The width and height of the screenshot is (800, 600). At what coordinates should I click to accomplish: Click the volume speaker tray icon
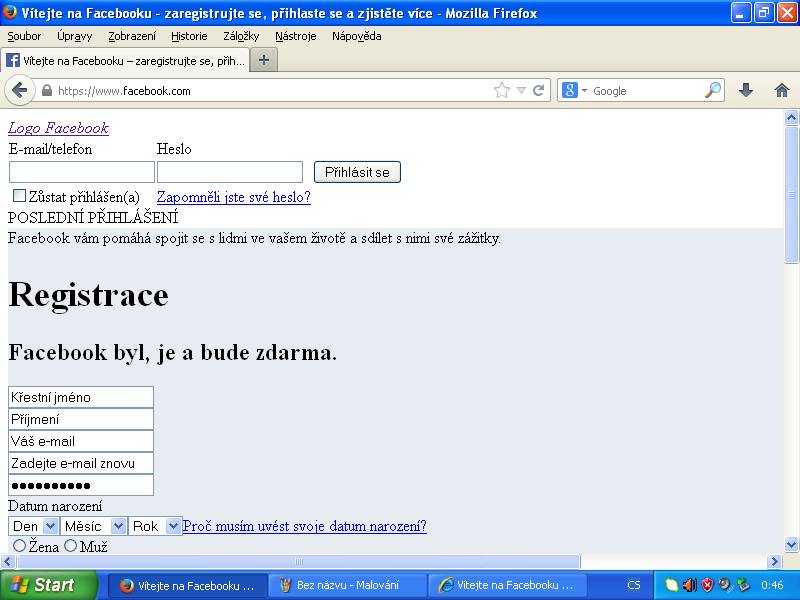(x=689, y=585)
